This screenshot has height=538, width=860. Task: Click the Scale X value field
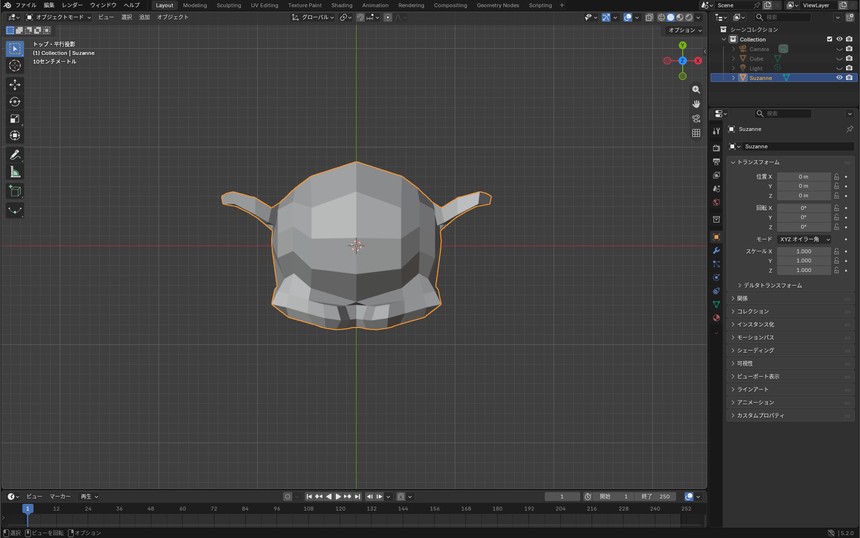(x=804, y=251)
